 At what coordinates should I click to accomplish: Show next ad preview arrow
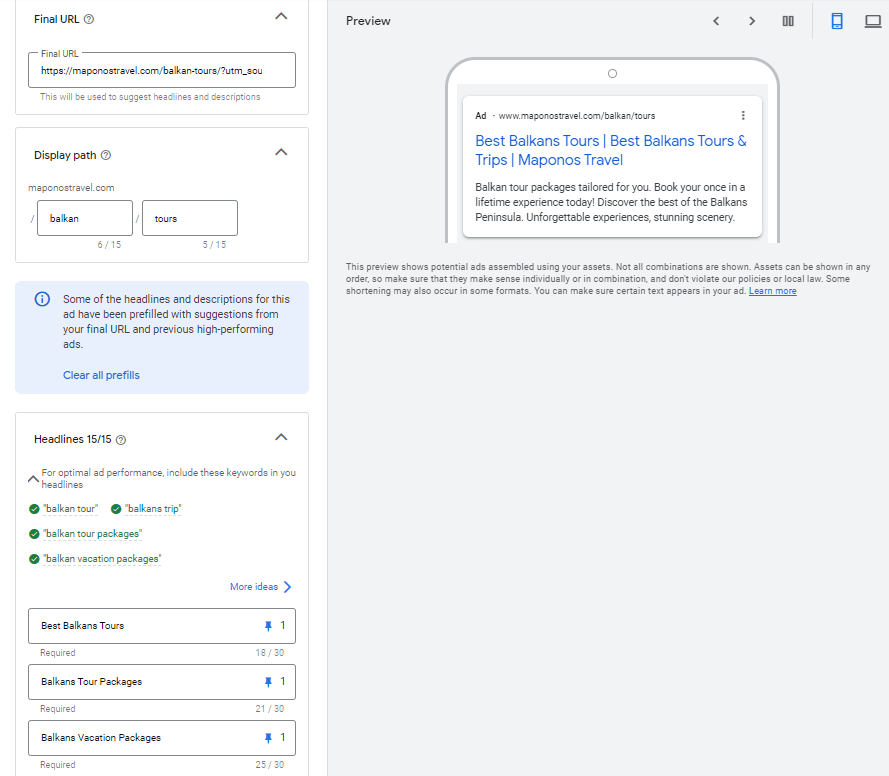[752, 21]
